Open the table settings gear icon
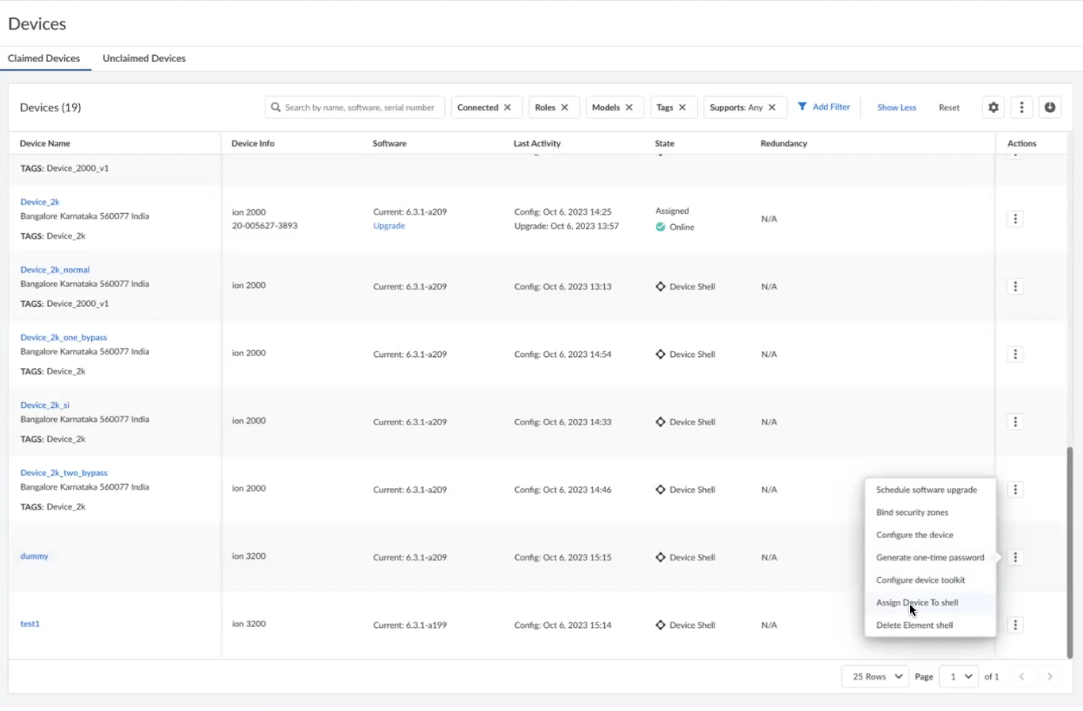 coord(993,107)
